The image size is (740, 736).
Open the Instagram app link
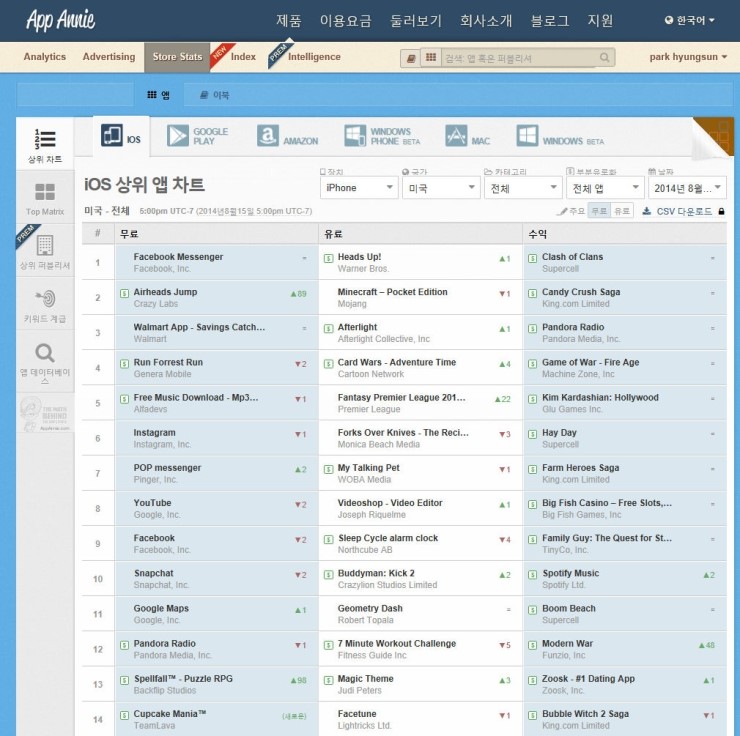click(x=154, y=433)
